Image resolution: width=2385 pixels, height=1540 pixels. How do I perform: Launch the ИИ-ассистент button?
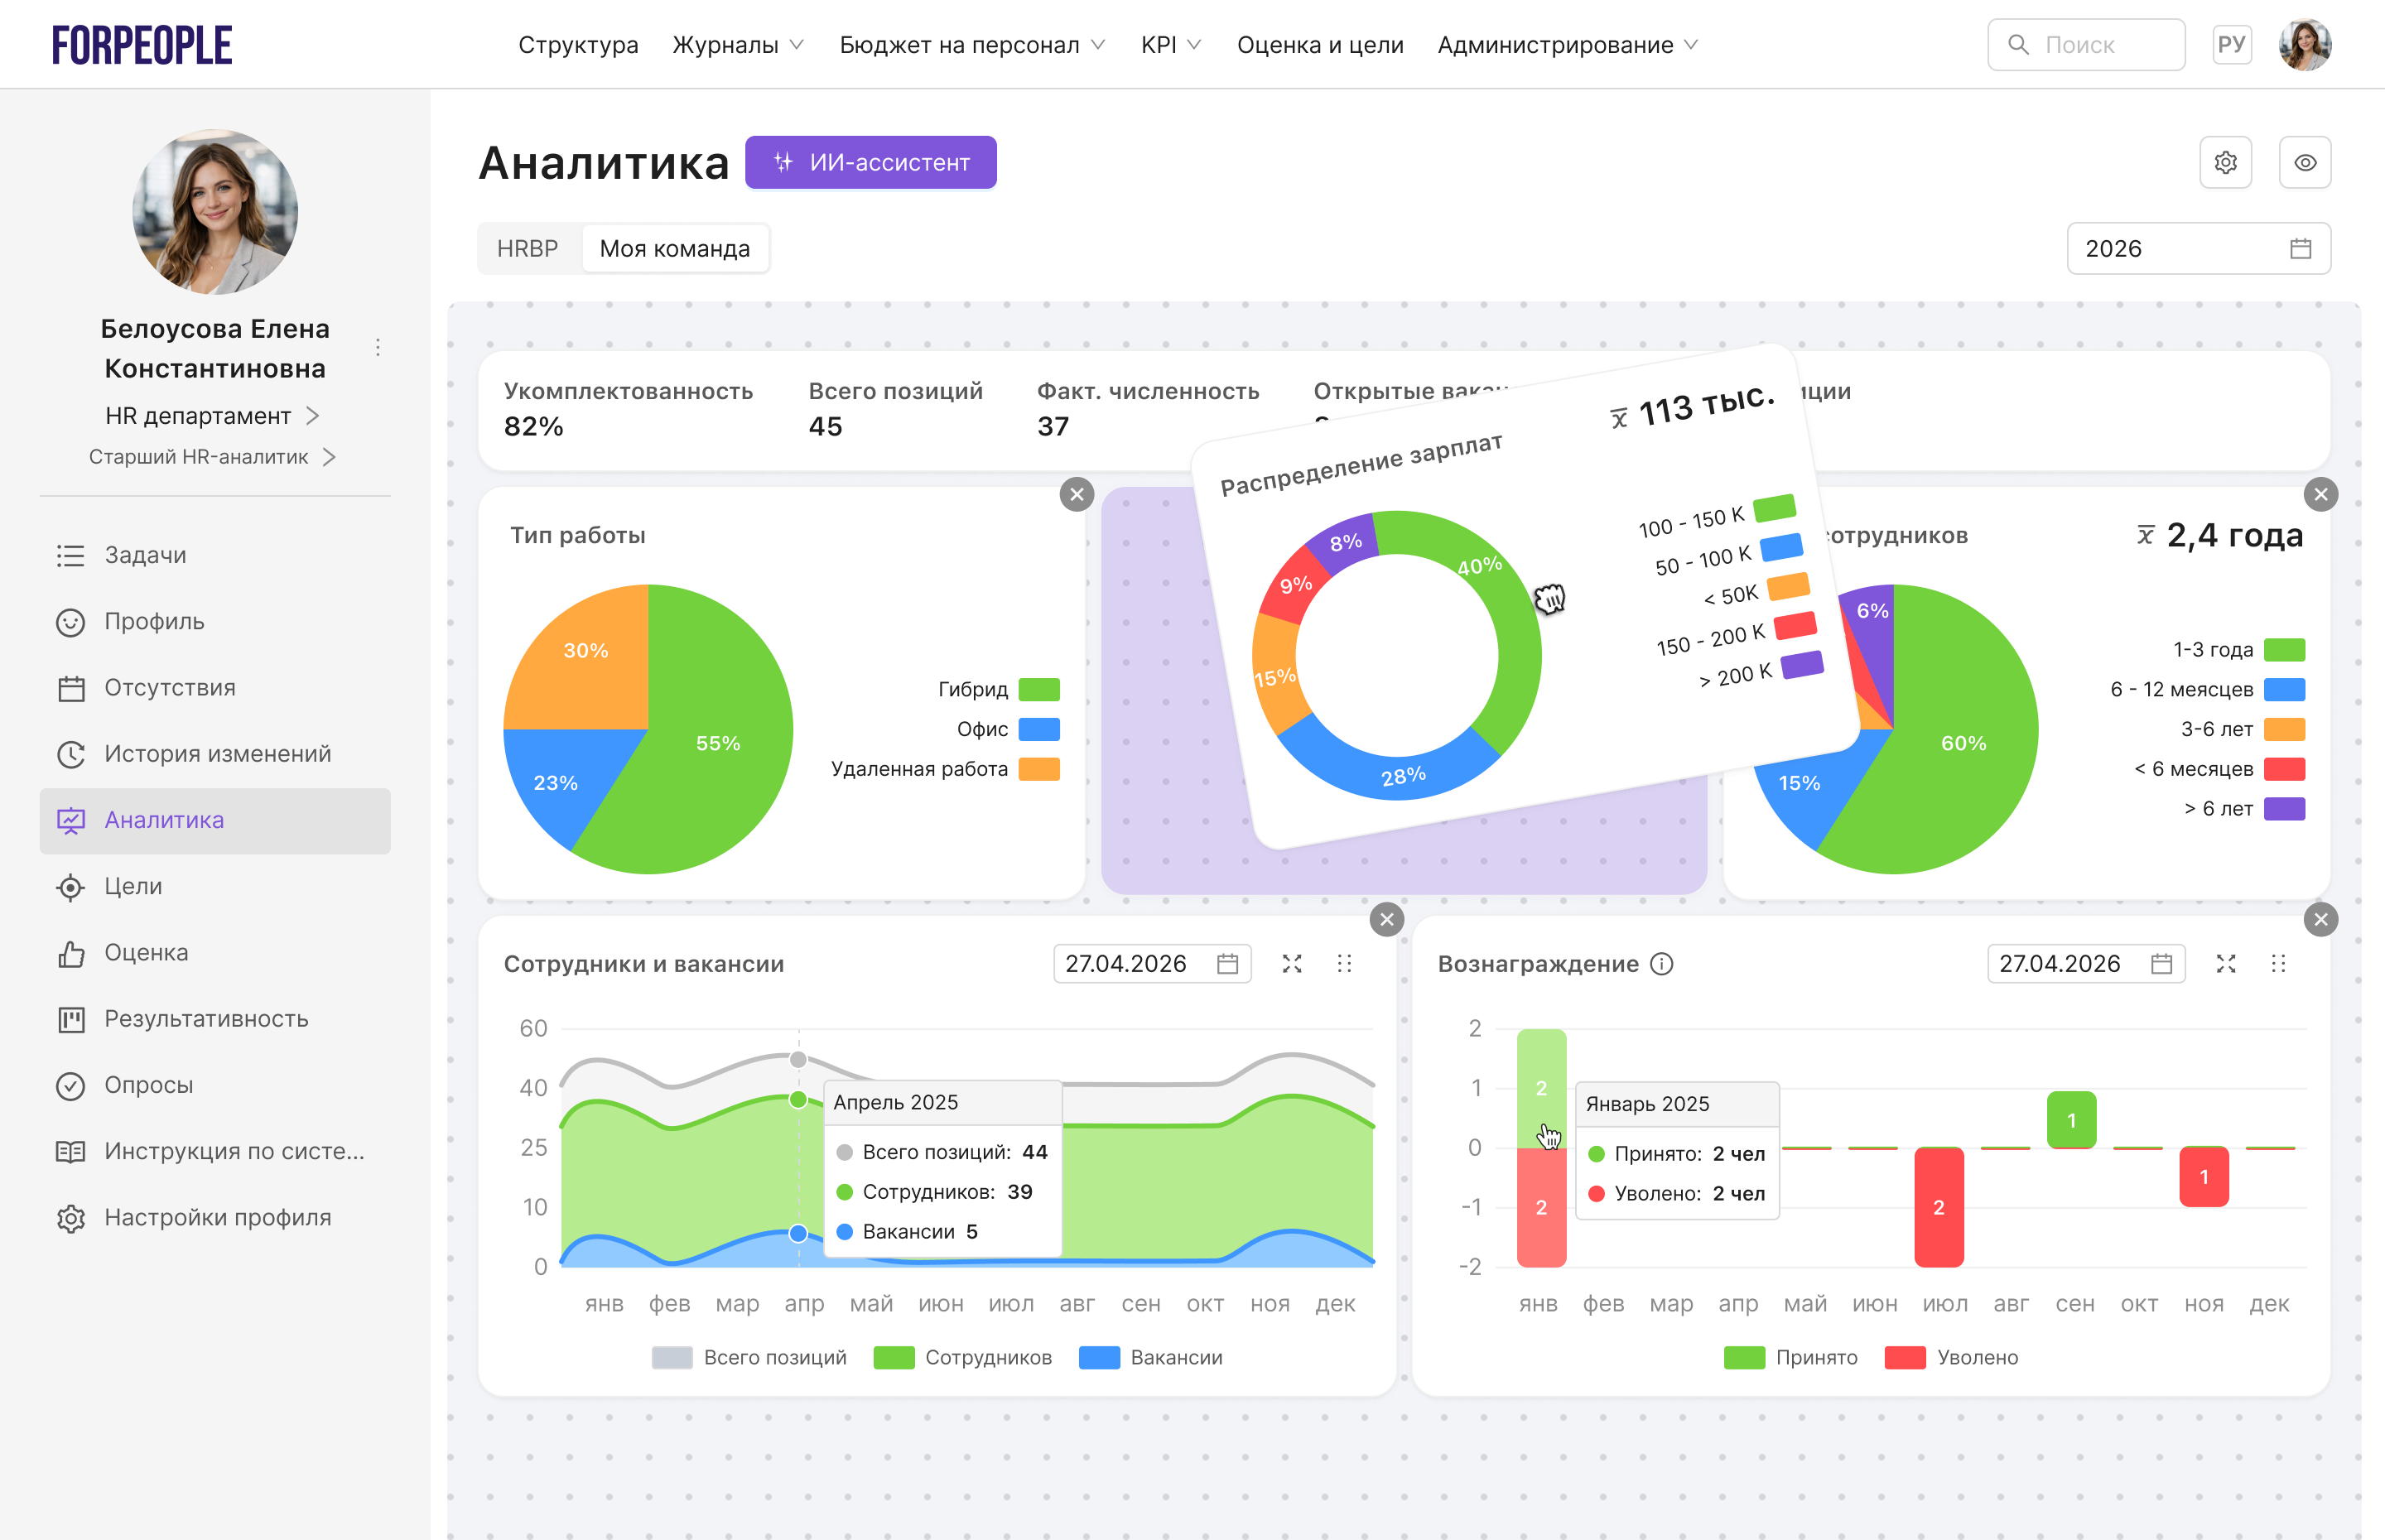click(x=870, y=162)
